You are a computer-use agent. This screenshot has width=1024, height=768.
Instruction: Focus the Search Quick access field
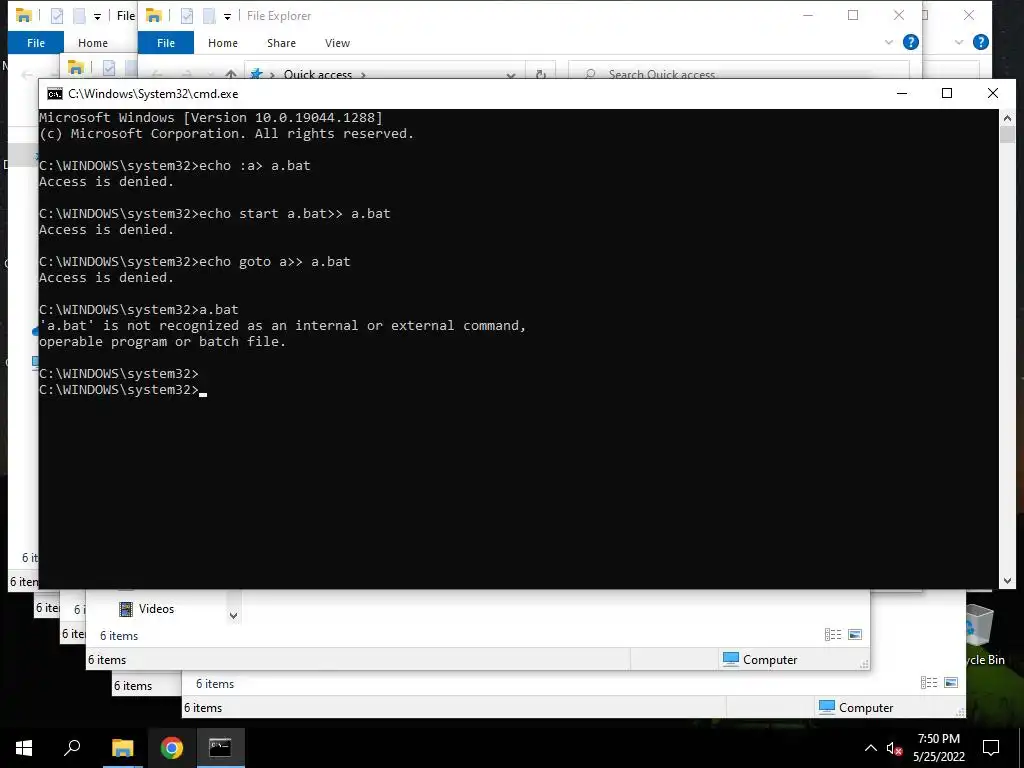(739, 72)
